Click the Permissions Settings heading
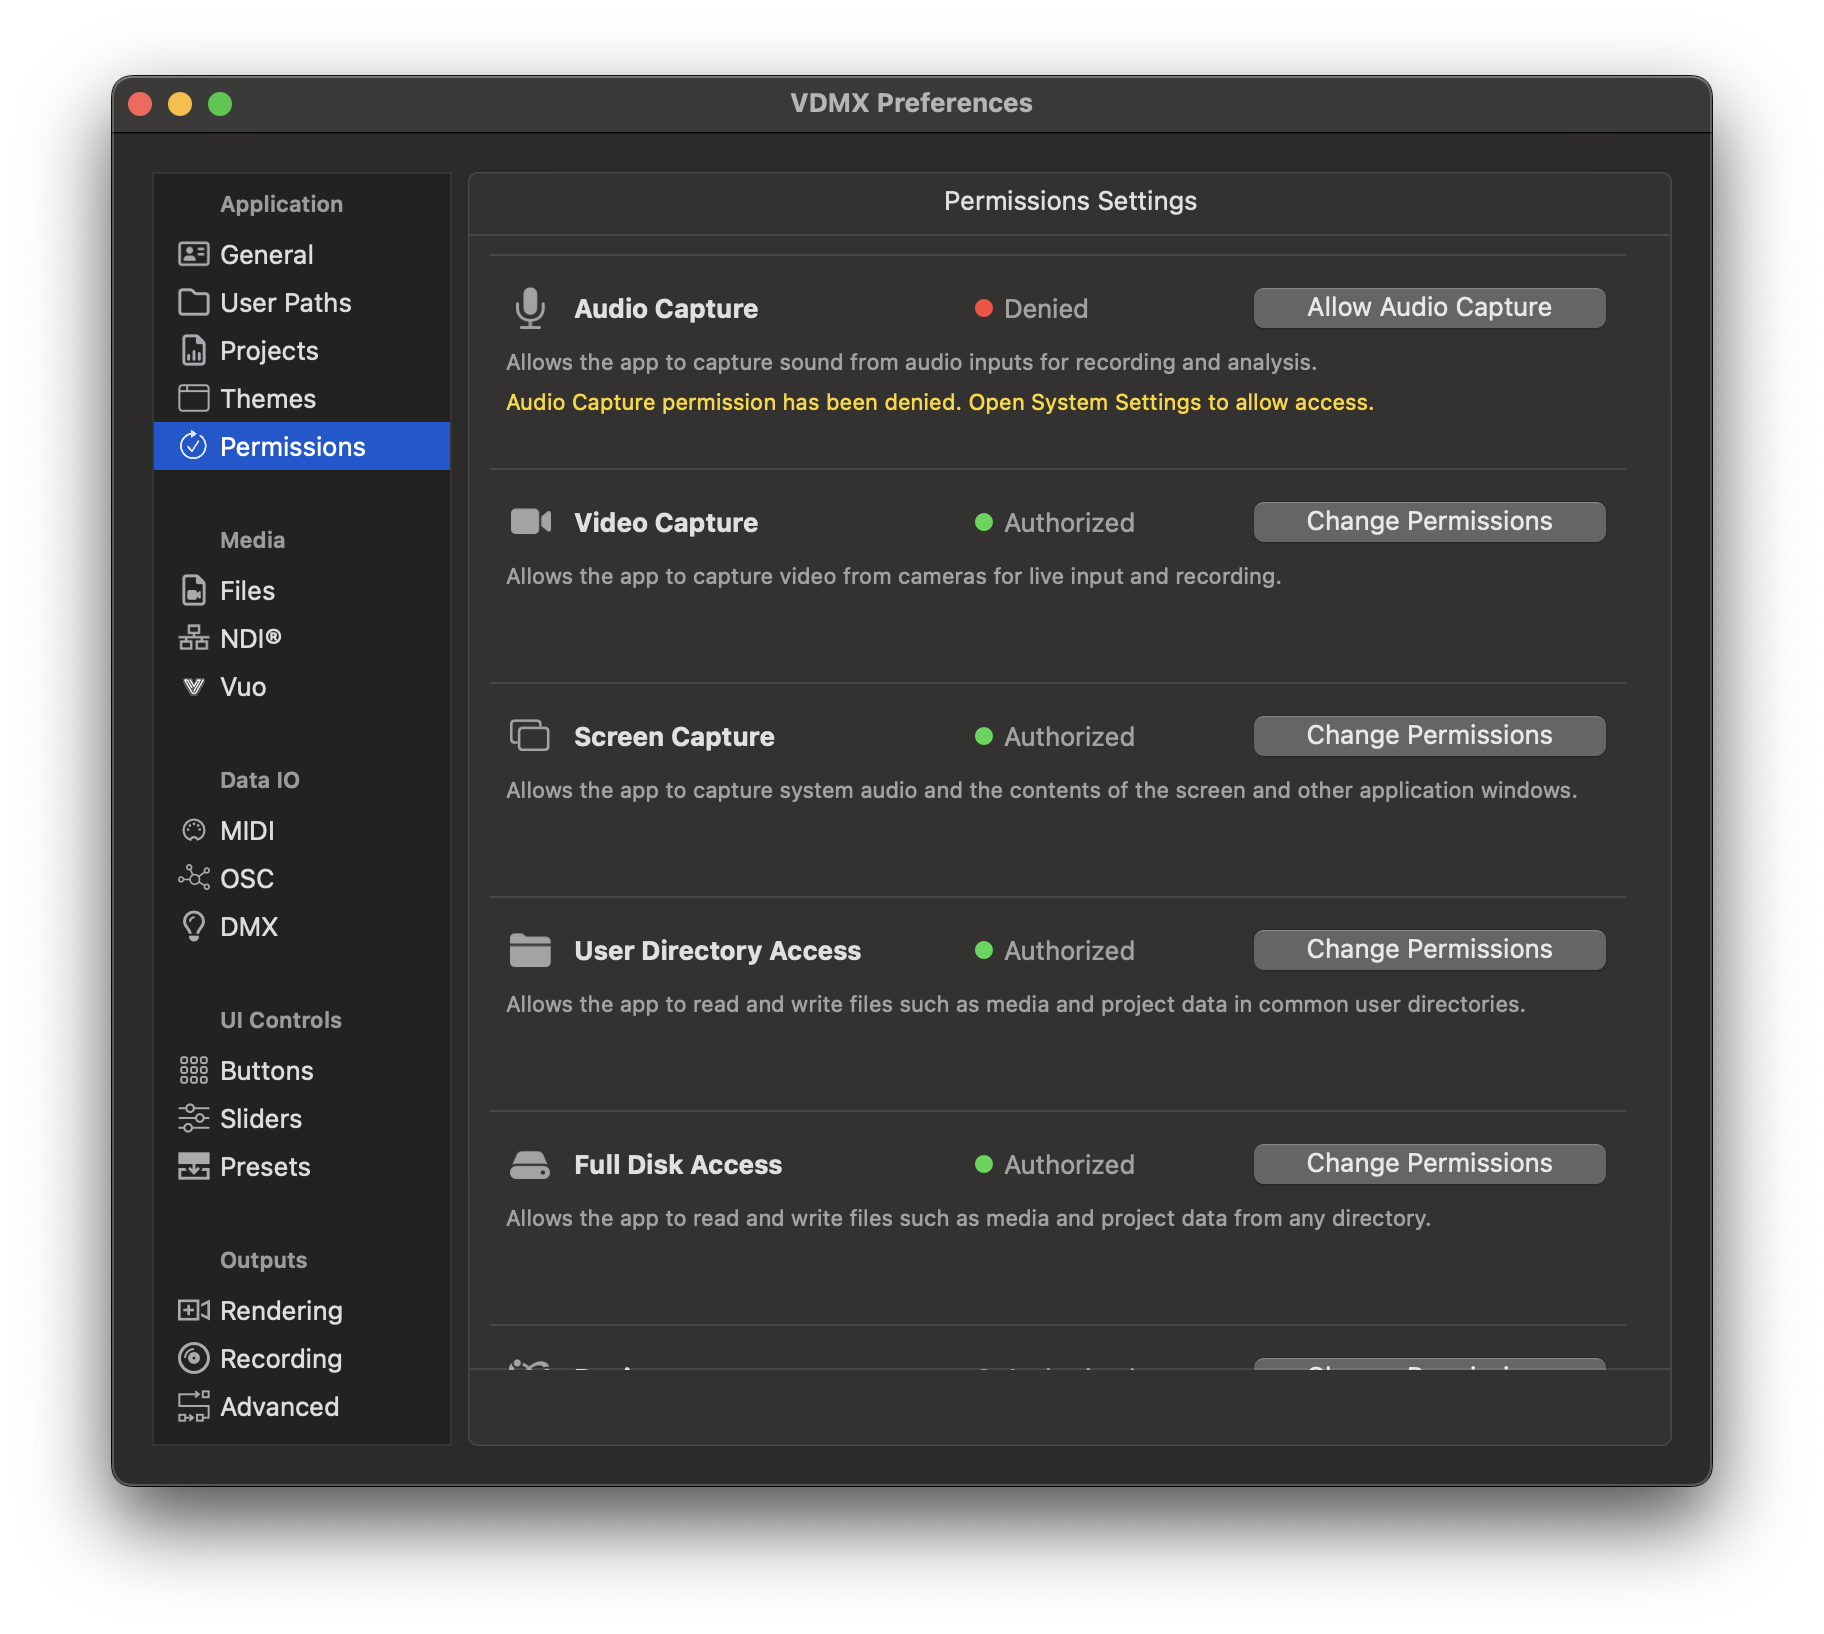 pyautogui.click(x=1070, y=201)
